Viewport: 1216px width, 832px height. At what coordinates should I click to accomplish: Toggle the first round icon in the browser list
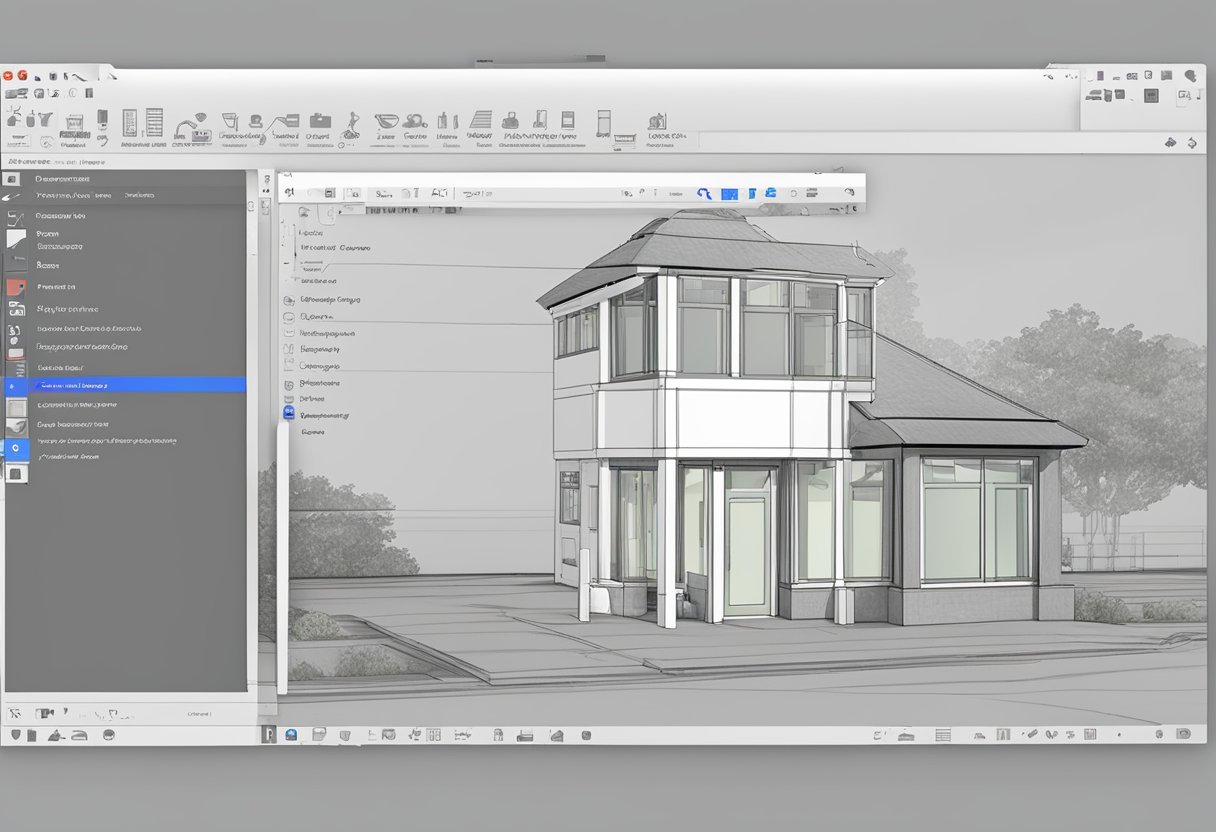click(289, 299)
